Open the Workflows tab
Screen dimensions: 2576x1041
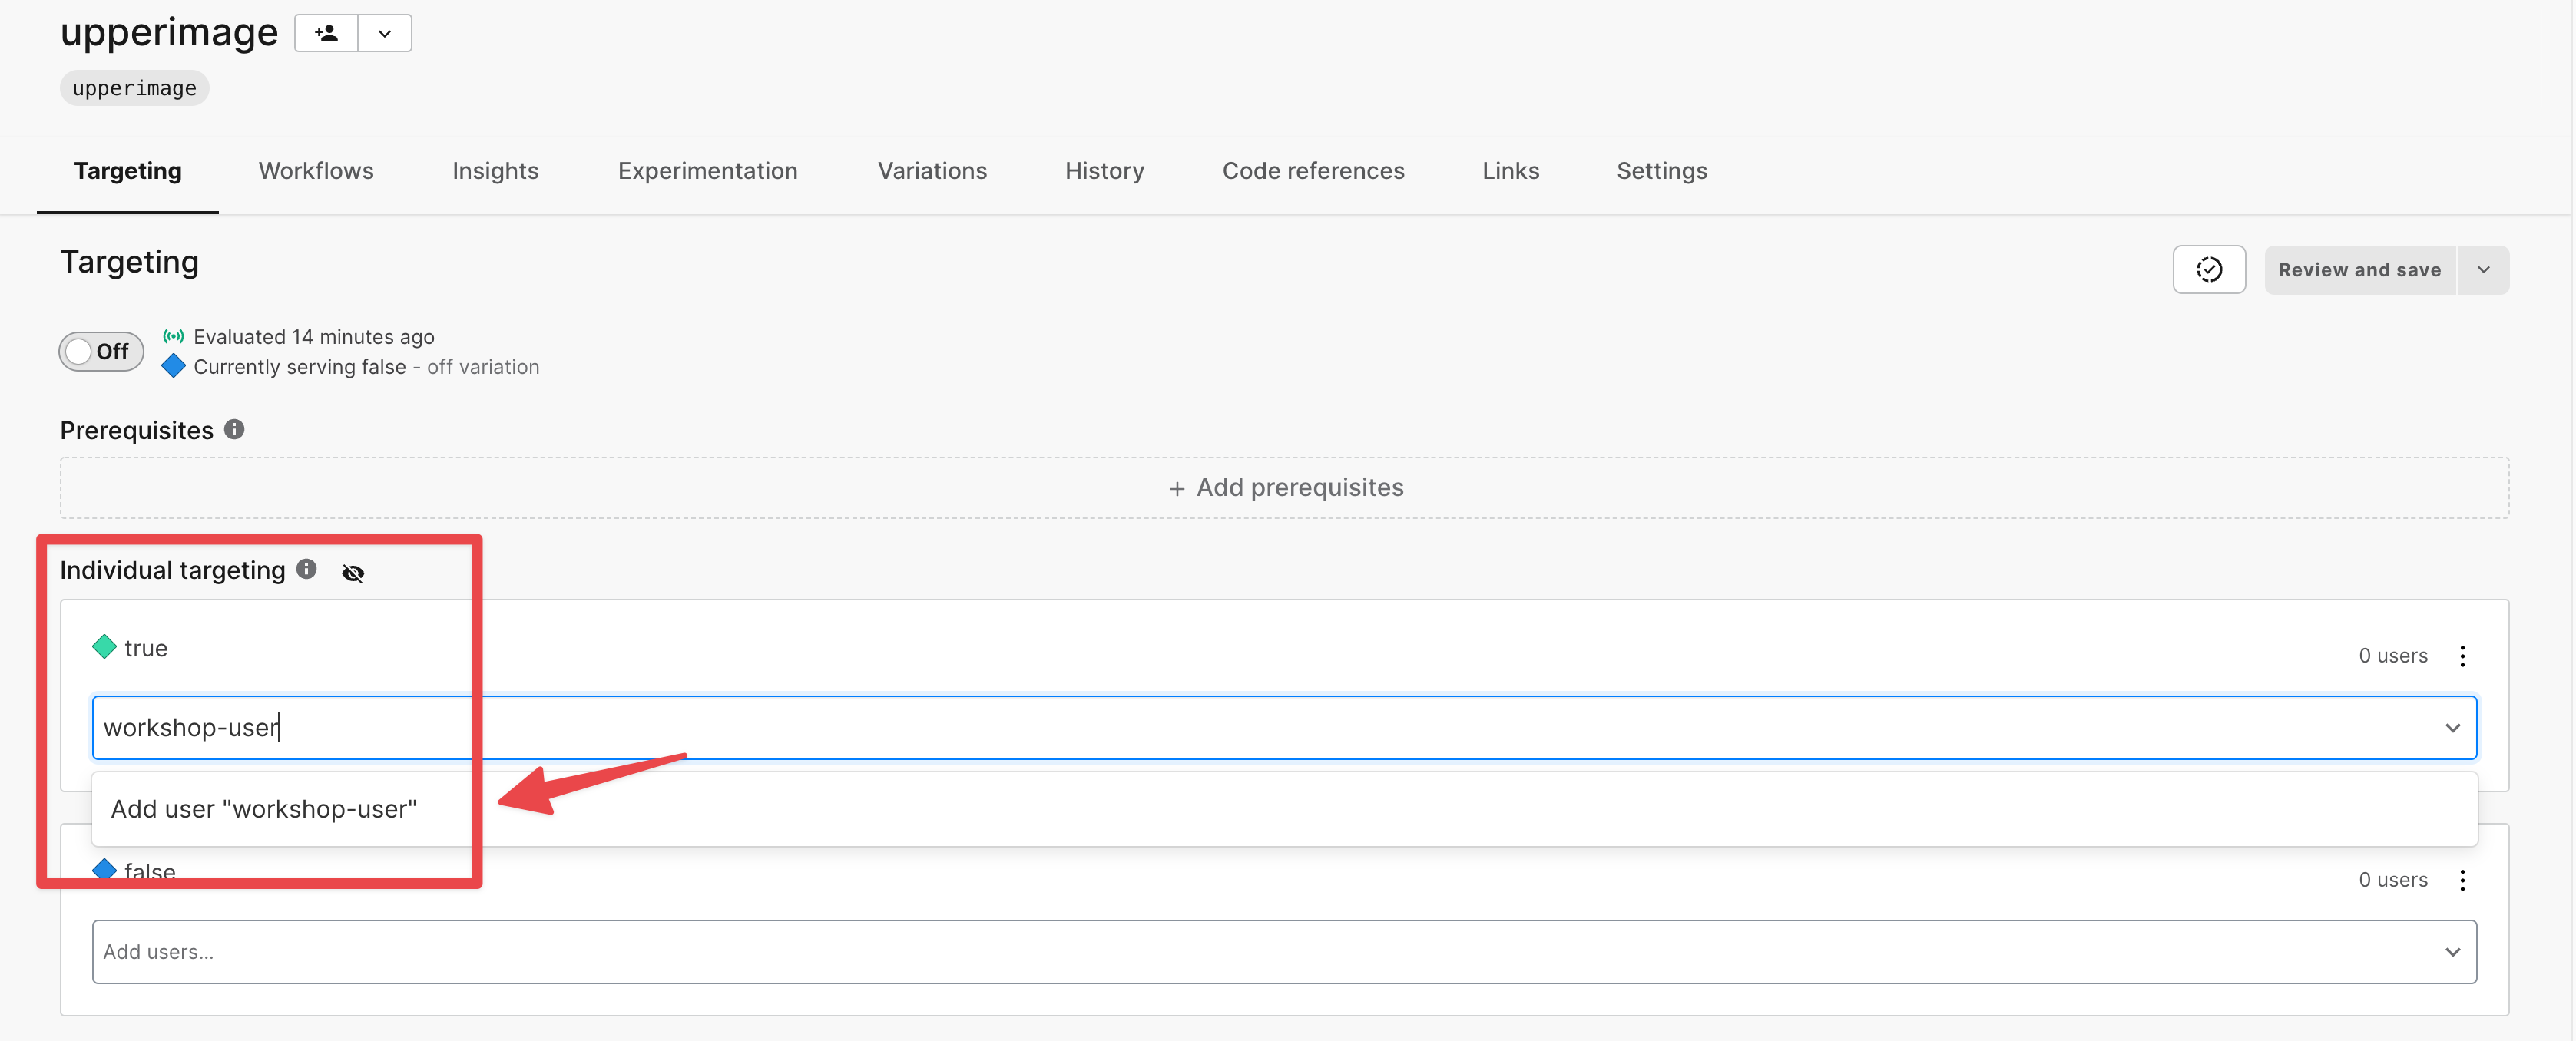[x=316, y=171]
